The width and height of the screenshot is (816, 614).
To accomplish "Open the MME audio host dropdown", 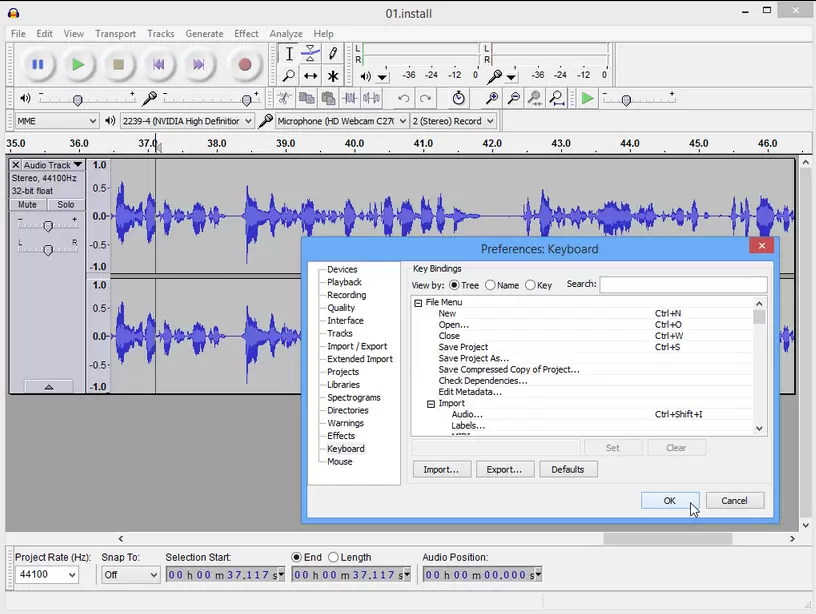I will [x=57, y=121].
